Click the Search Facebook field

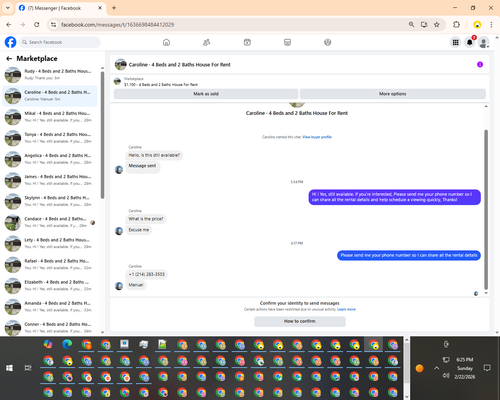(x=60, y=42)
